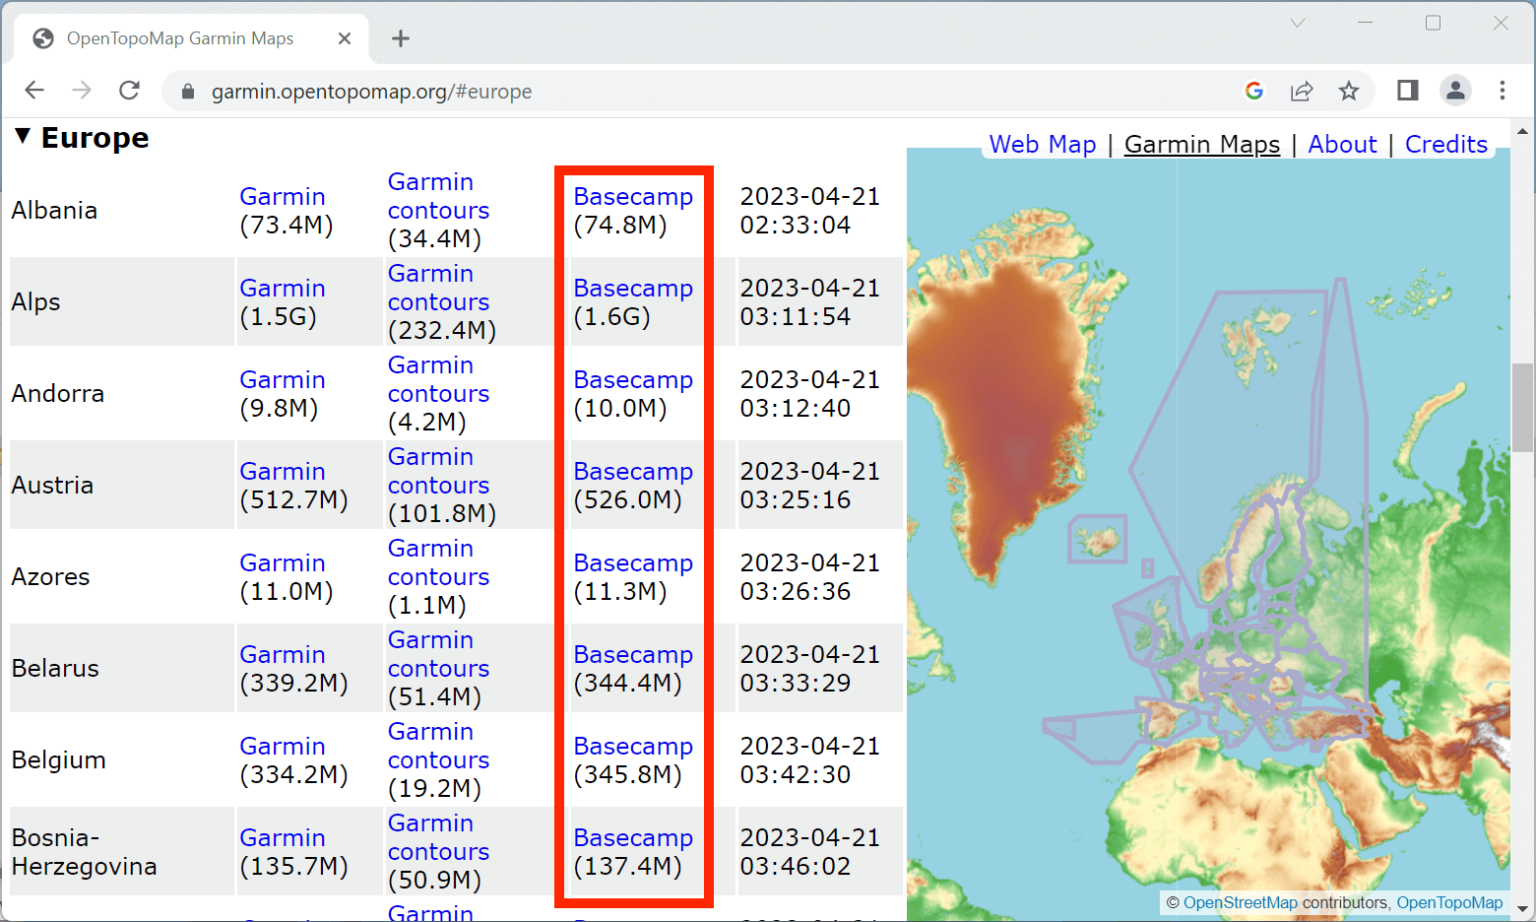Click the scrollbar down arrow
Viewport: 1536px width, 922px height.
pos(1524,908)
